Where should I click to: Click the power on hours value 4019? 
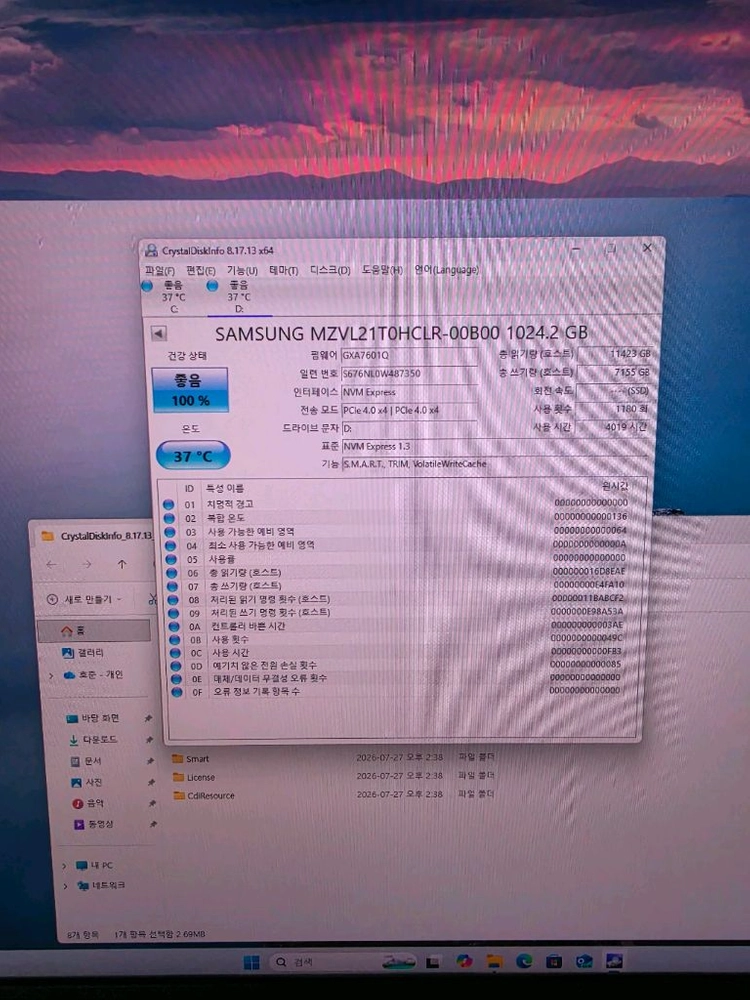(611, 427)
